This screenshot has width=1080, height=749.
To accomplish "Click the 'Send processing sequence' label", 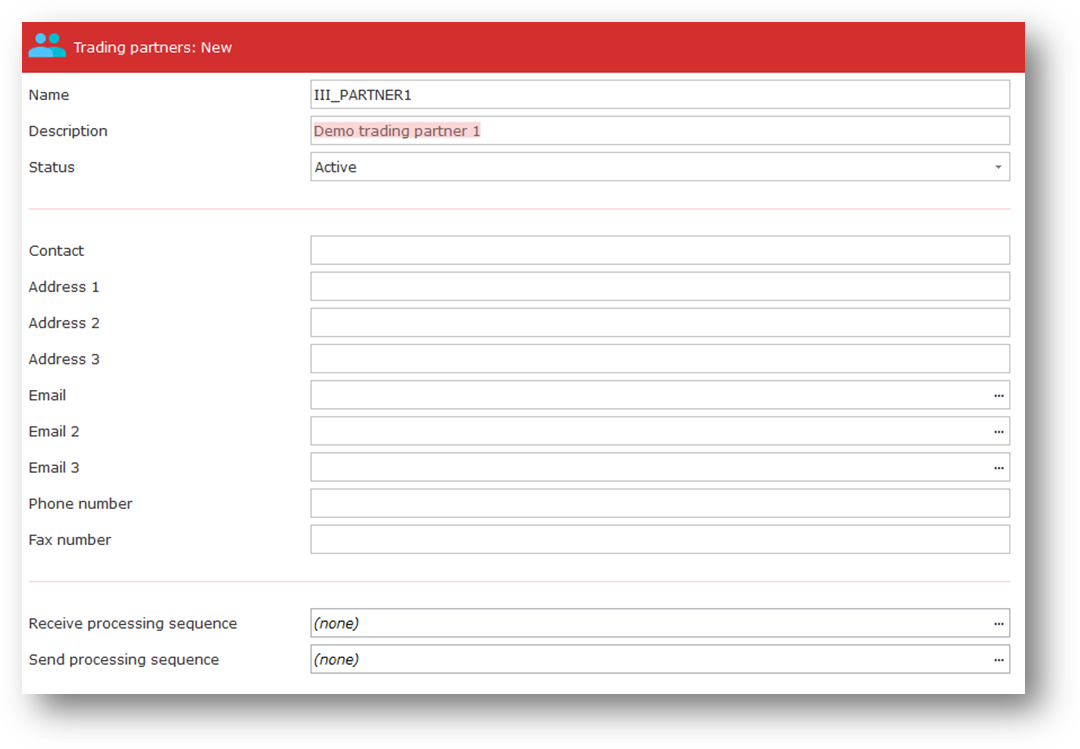I will point(124,659).
